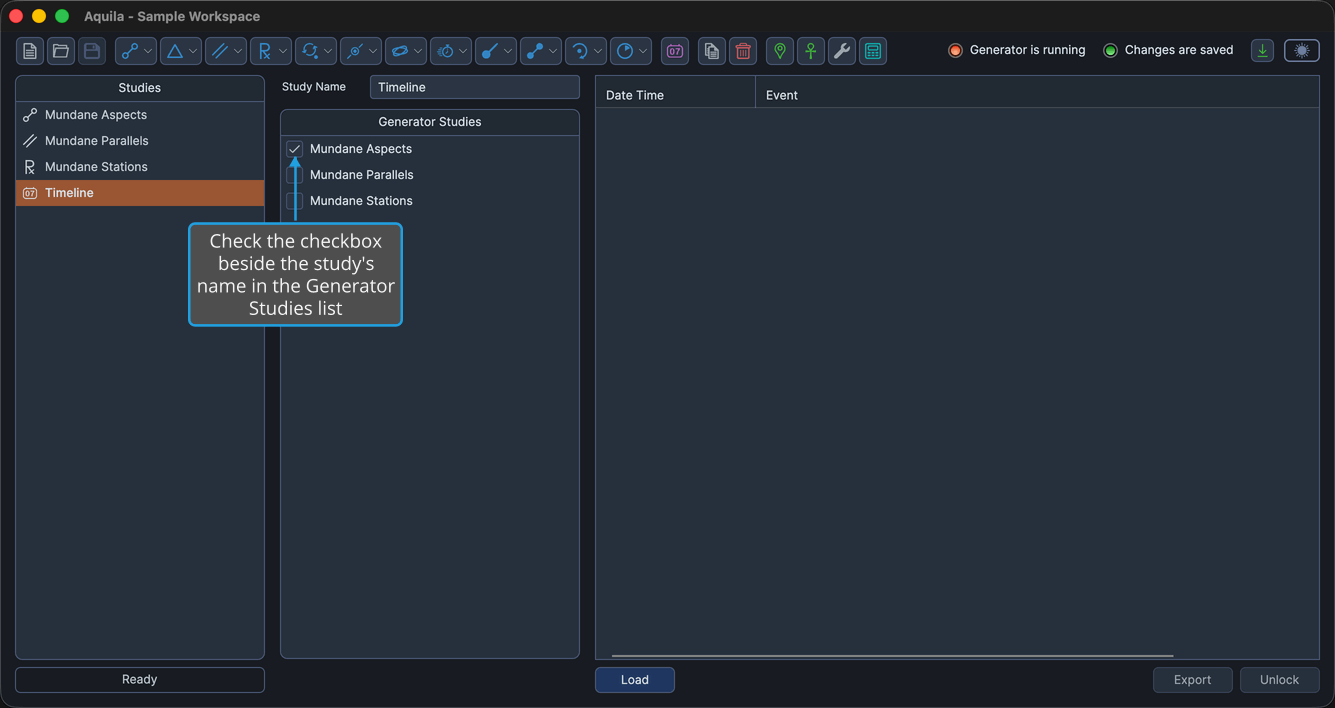Viewport: 1335px width, 708px height.
Task: Uncheck the Mundane Aspects generator study checkbox
Action: point(295,149)
